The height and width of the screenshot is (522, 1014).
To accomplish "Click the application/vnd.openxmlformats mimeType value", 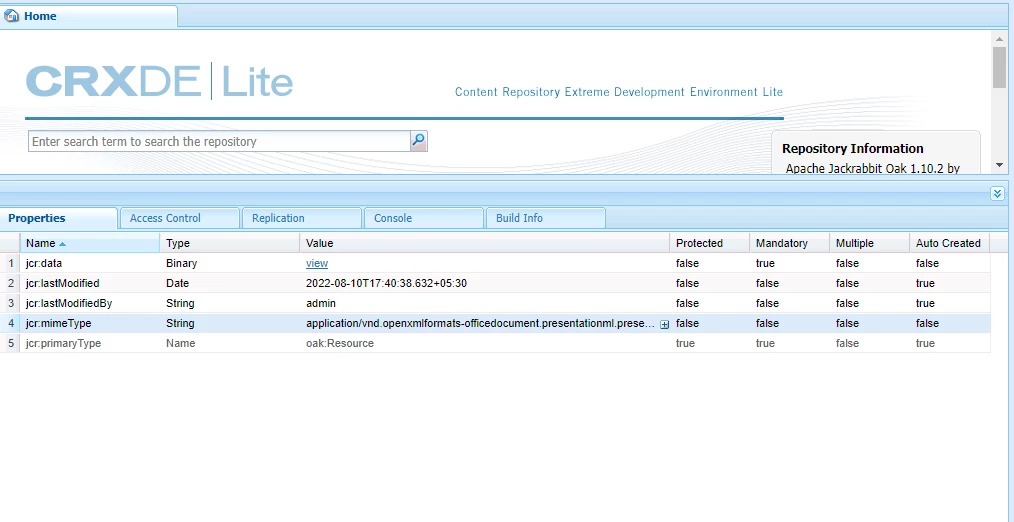I will point(480,323).
